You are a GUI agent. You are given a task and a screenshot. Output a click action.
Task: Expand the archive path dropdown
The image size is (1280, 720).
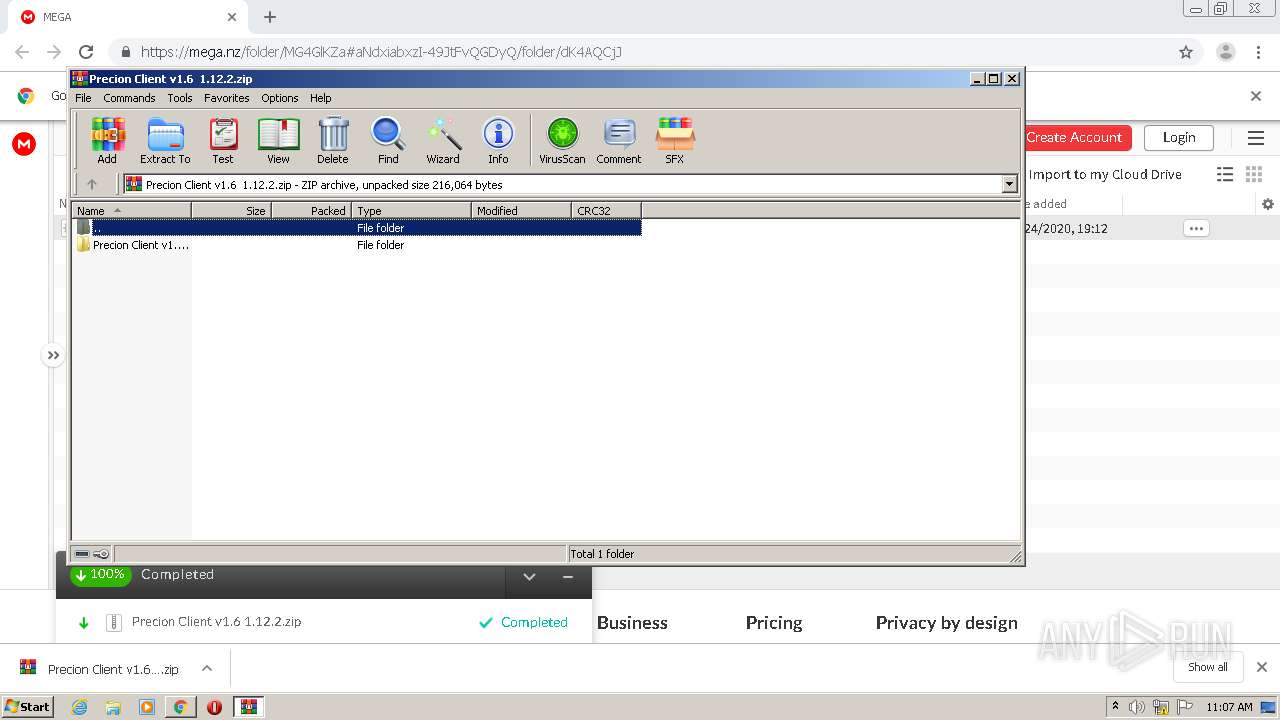click(x=1009, y=184)
